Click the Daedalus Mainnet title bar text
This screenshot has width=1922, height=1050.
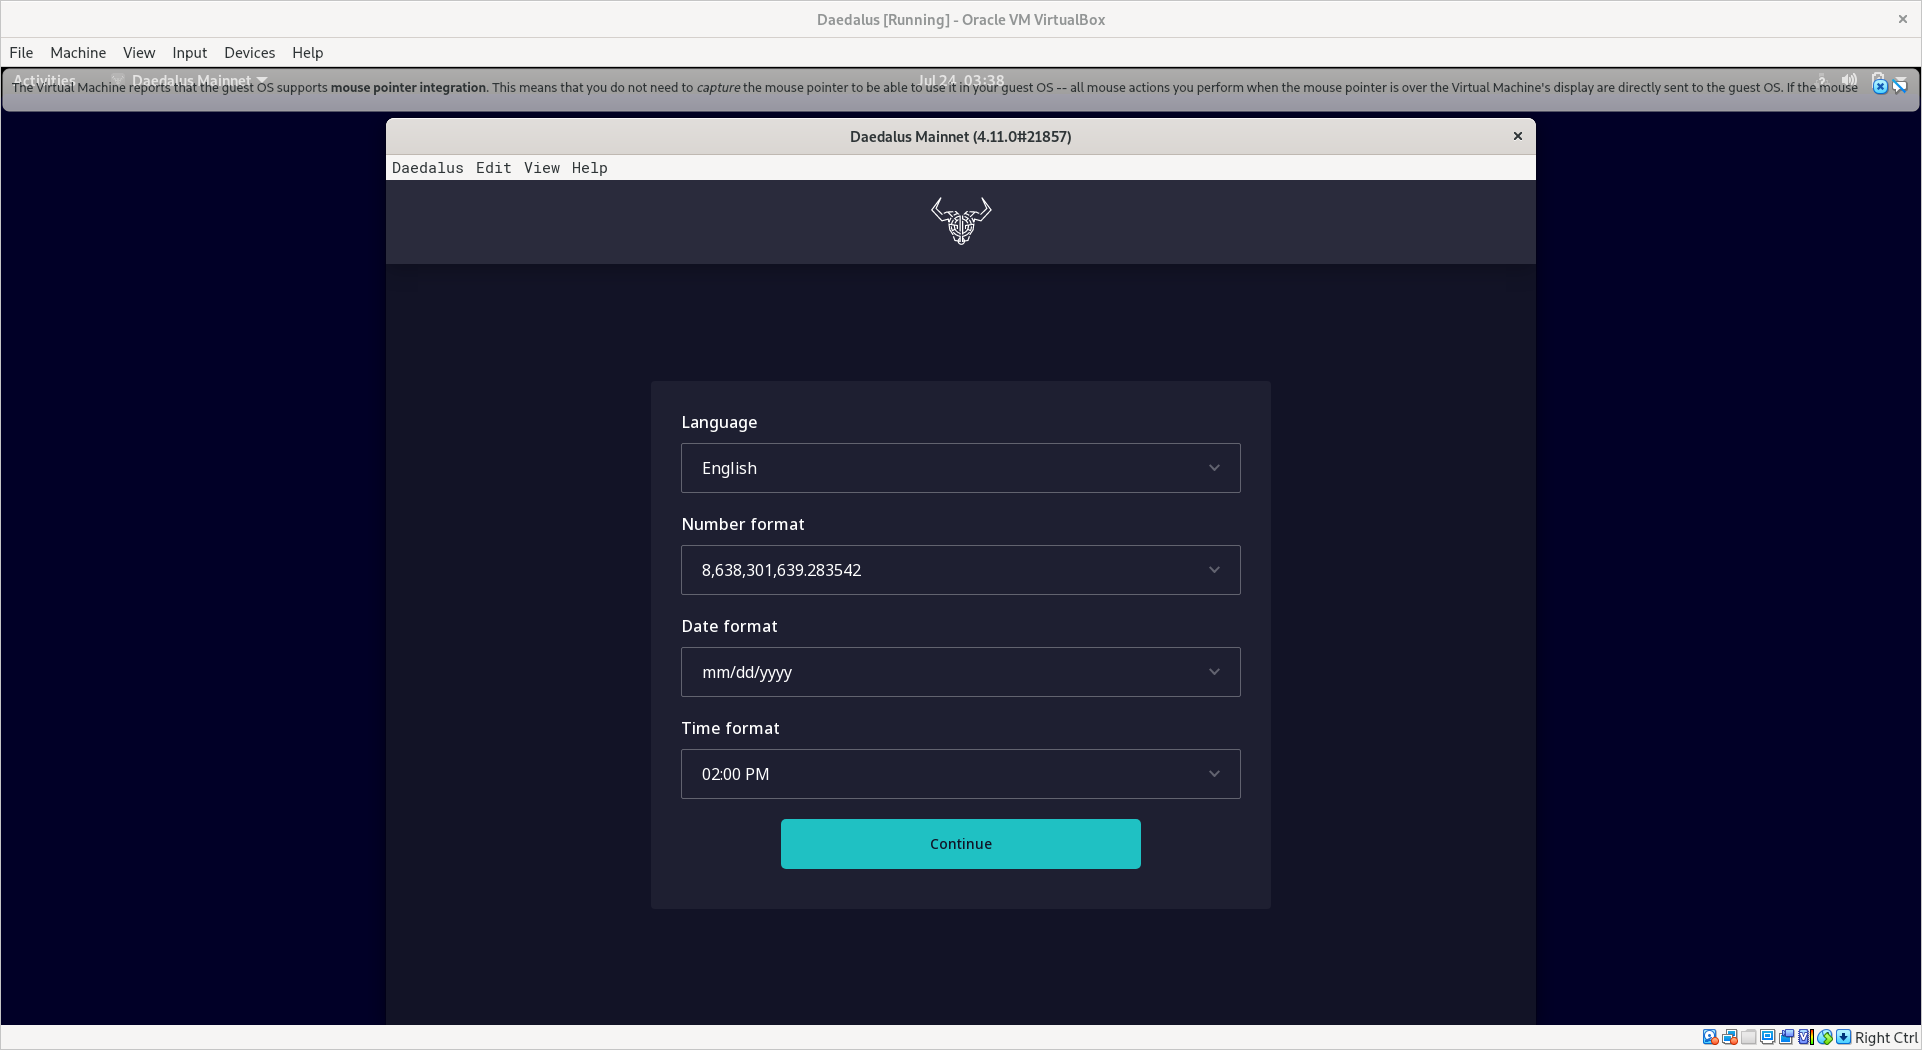[x=961, y=137]
